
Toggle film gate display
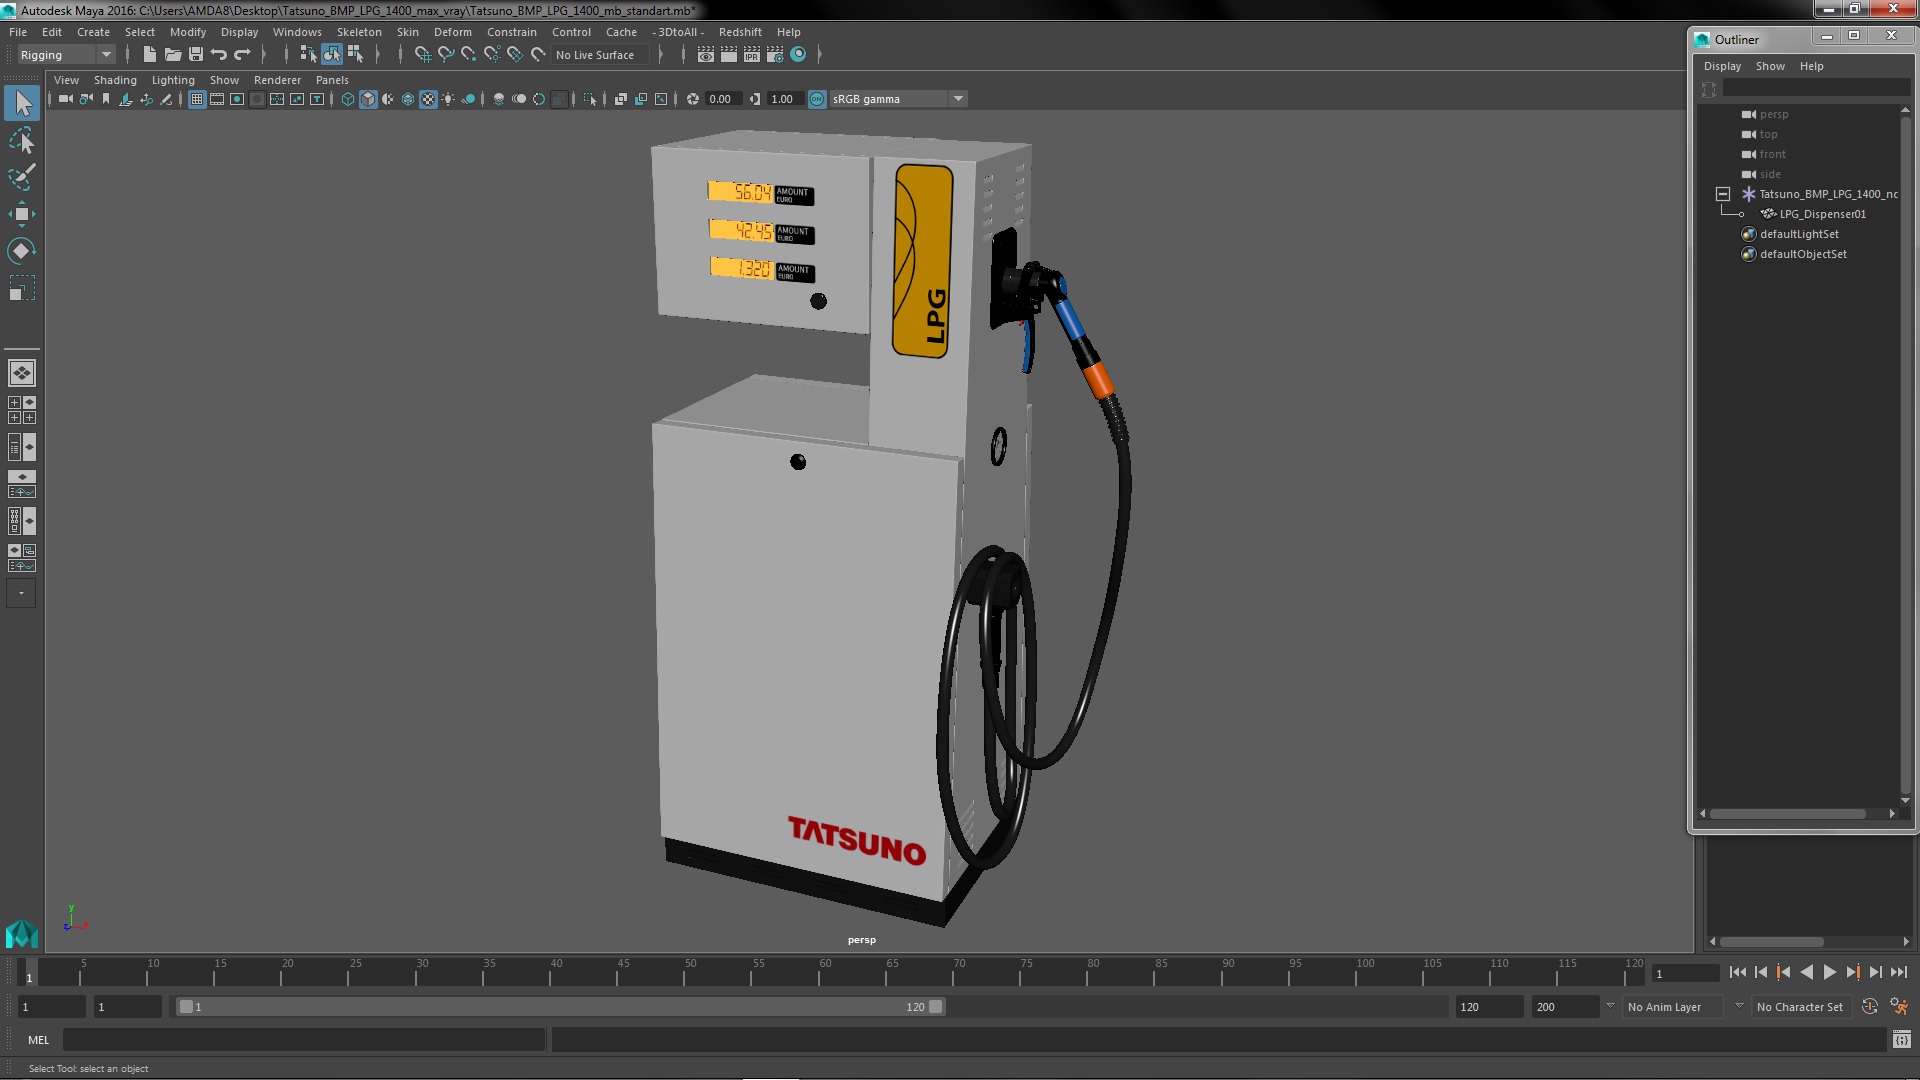pos(217,99)
